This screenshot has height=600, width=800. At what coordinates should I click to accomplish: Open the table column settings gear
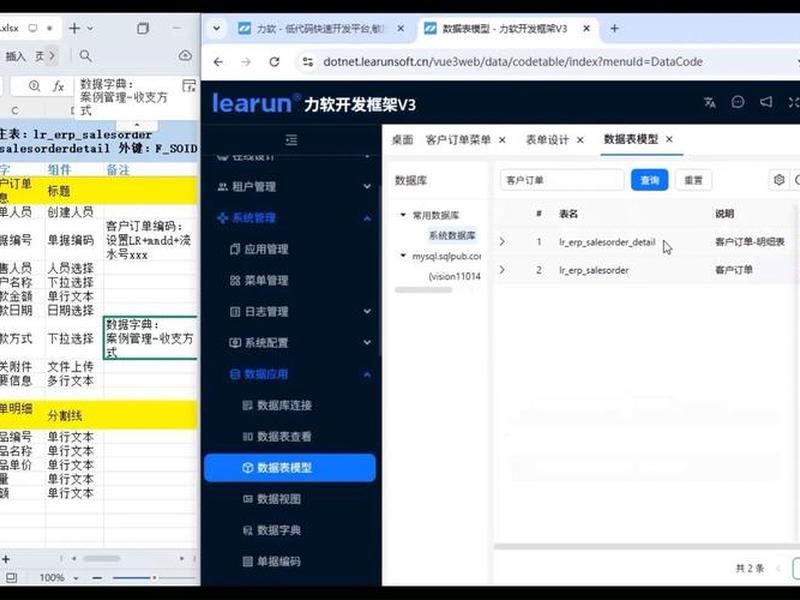click(779, 180)
